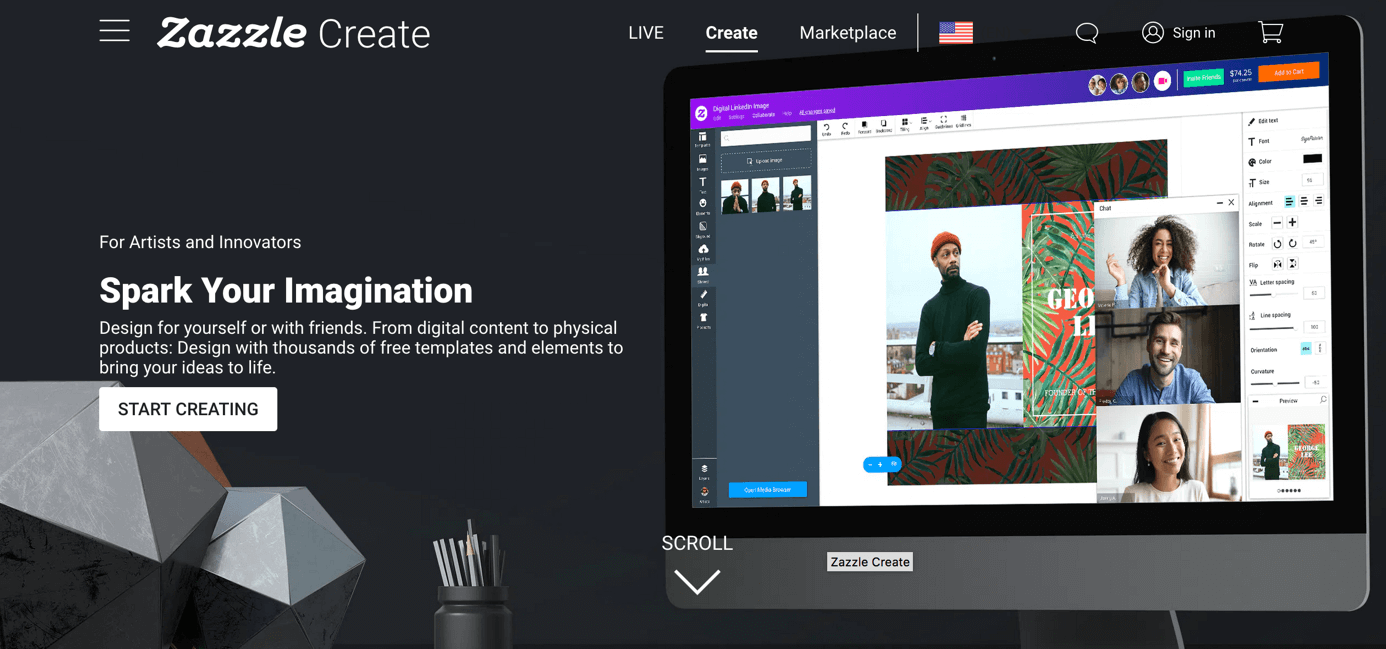The height and width of the screenshot is (649, 1386).
Task: Click the $74.25 price in the mockup
Action: click(x=1241, y=74)
